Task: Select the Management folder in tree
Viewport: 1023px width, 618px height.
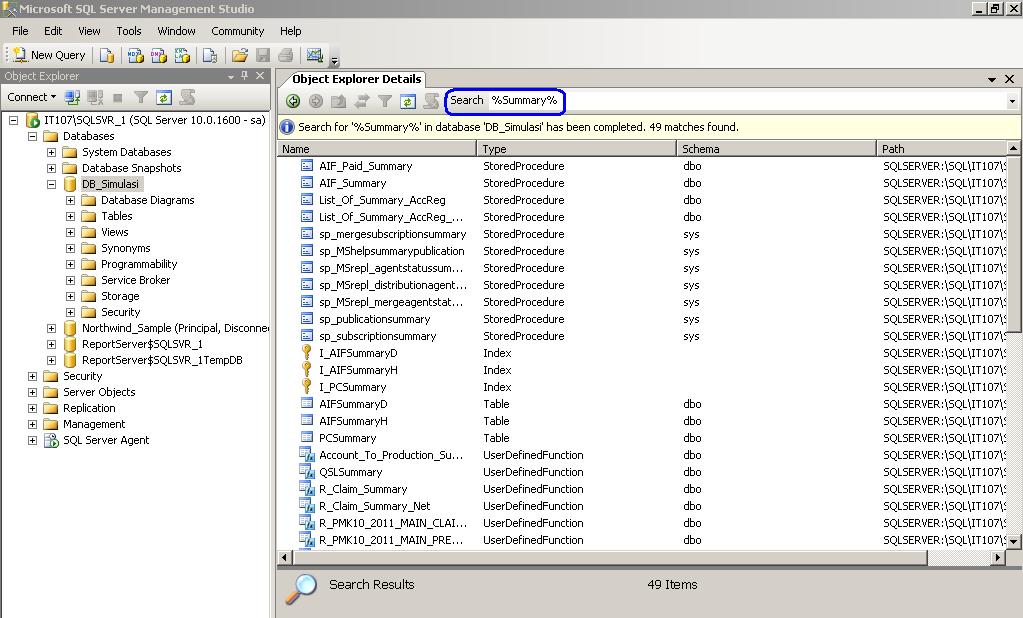Action: click(94, 424)
